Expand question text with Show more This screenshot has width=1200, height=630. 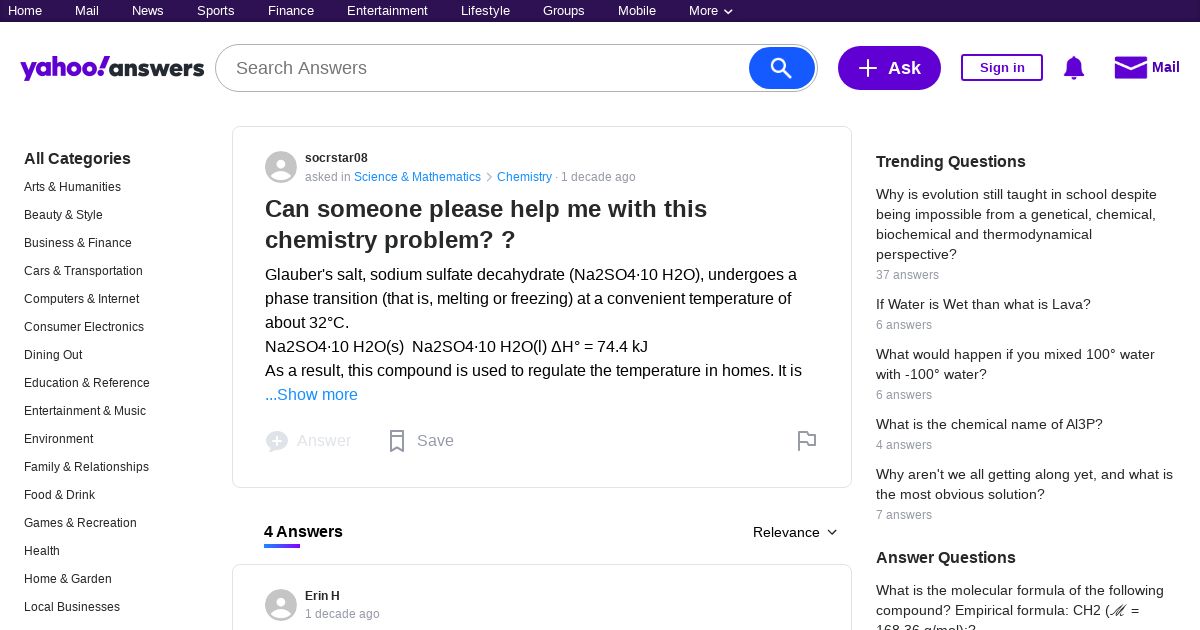coord(311,395)
